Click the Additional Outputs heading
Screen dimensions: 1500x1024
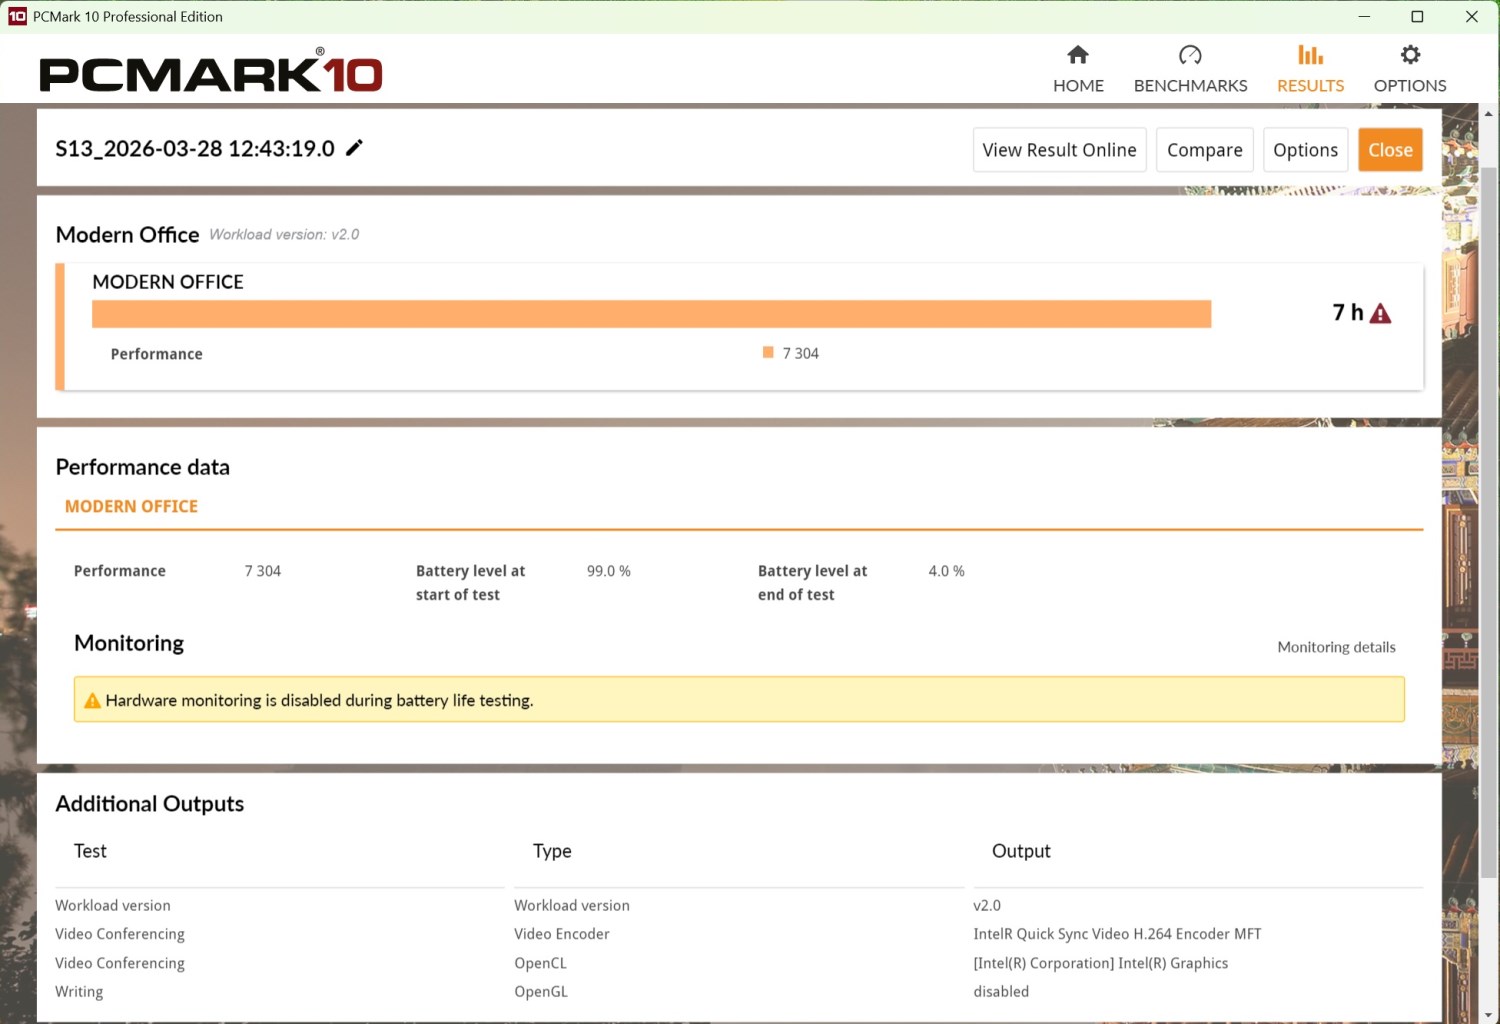(150, 804)
